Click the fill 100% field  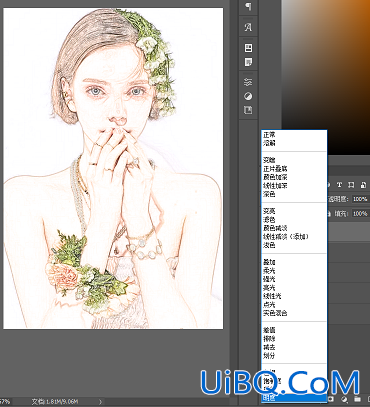(360, 214)
